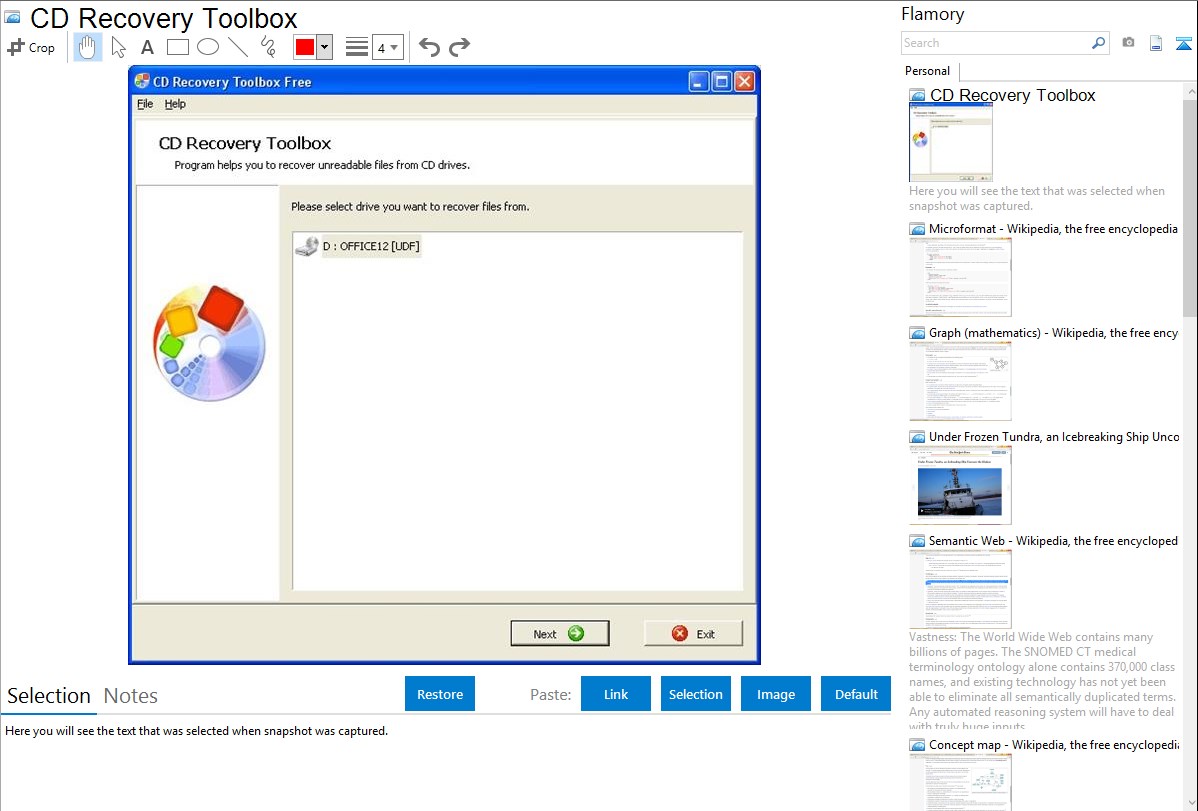Select the freehand scribble tool
This screenshot has height=811, width=1198.
click(x=268, y=47)
